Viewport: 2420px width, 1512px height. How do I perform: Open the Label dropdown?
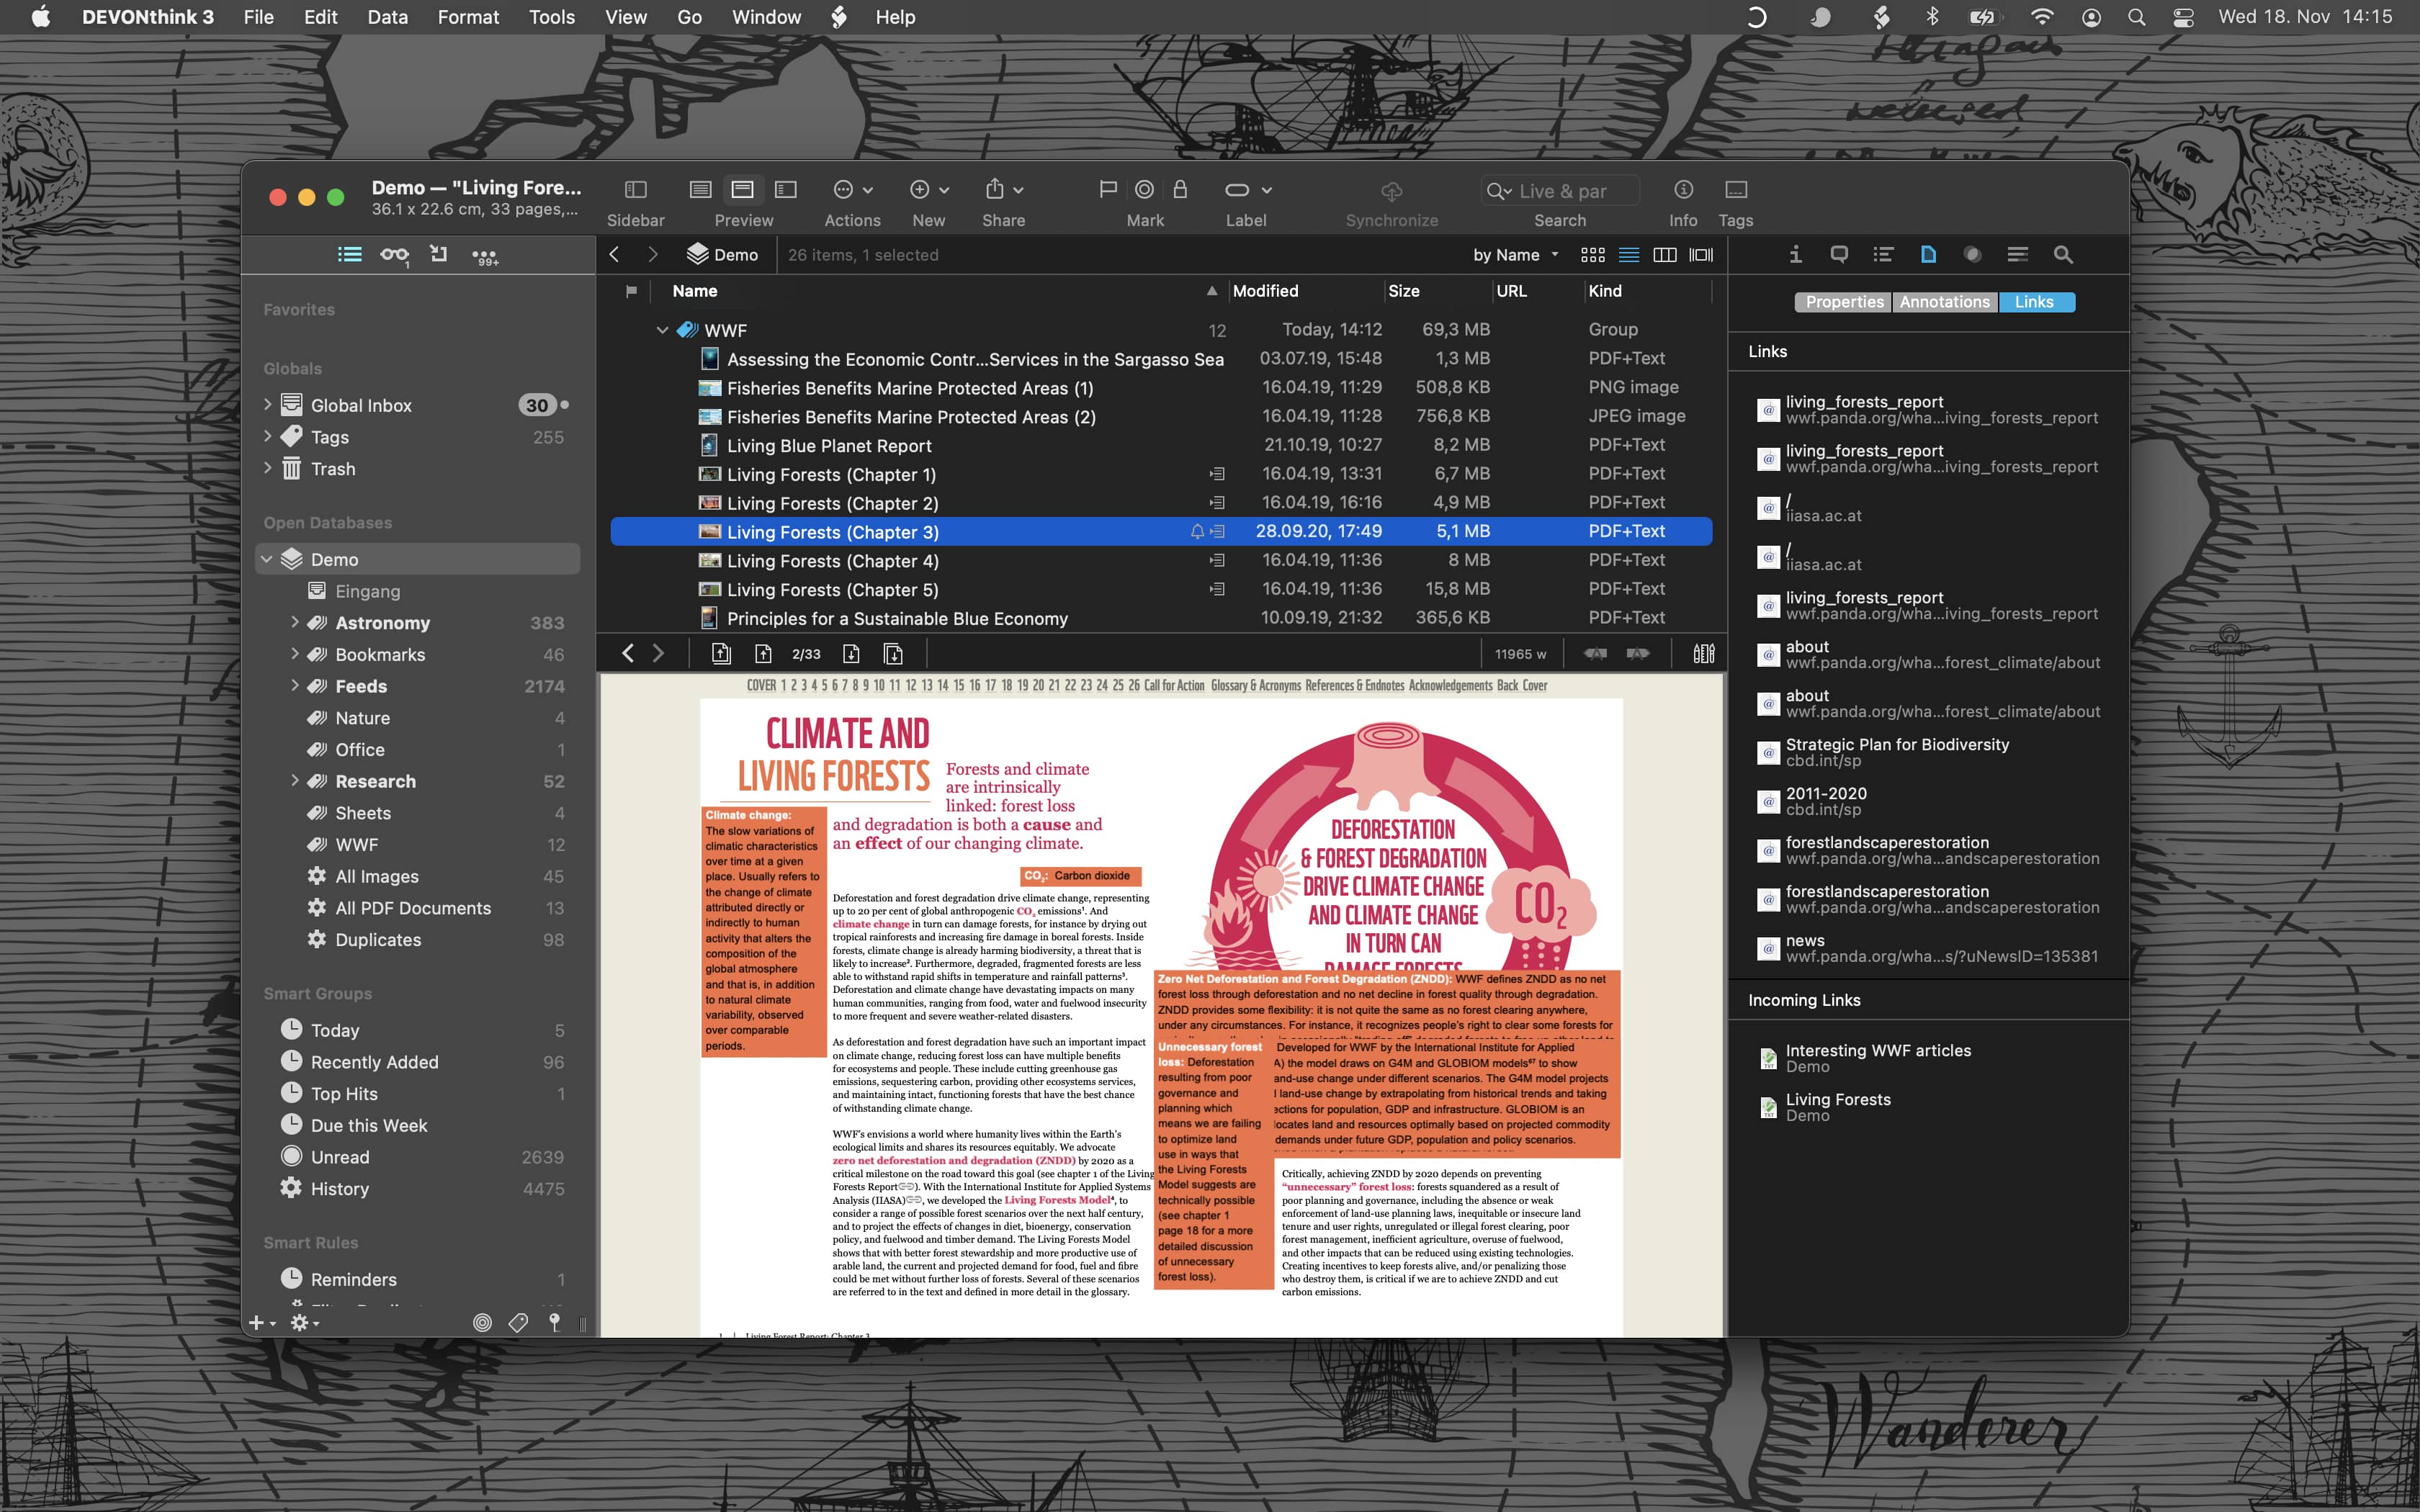(x=1247, y=190)
